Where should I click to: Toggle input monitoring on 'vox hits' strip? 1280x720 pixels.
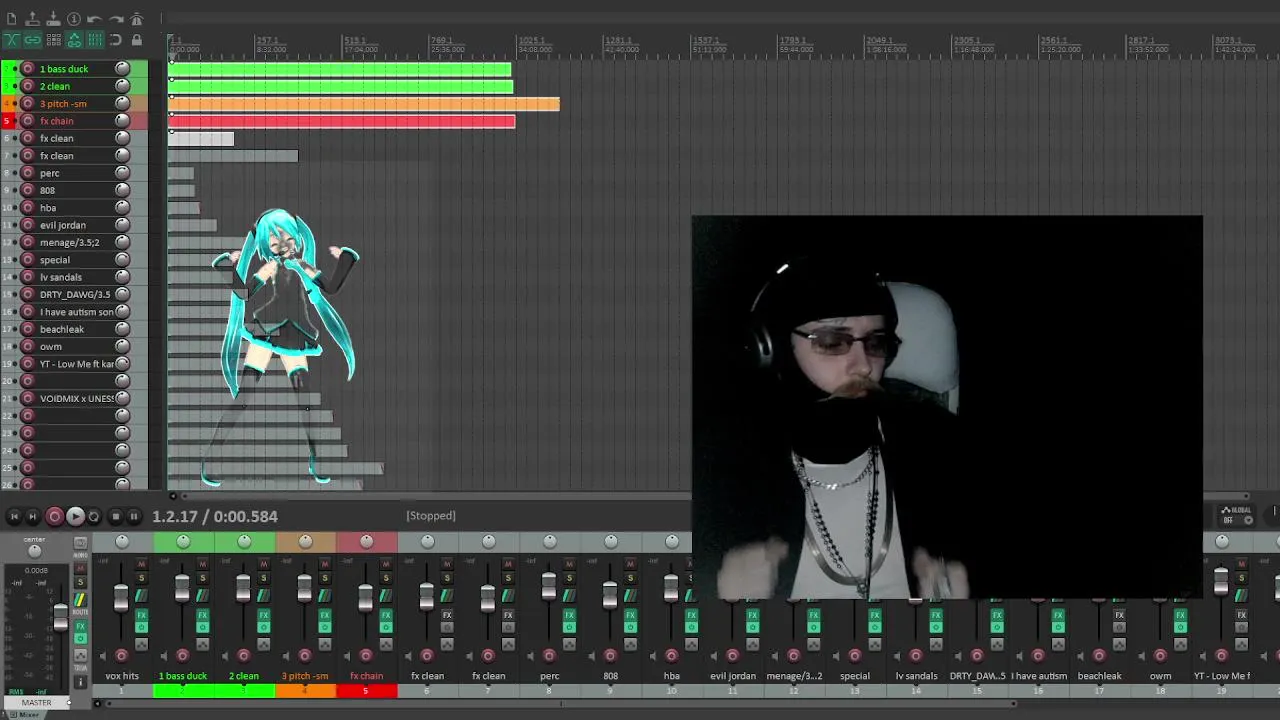pyautogui.click(x=102, y=656)
